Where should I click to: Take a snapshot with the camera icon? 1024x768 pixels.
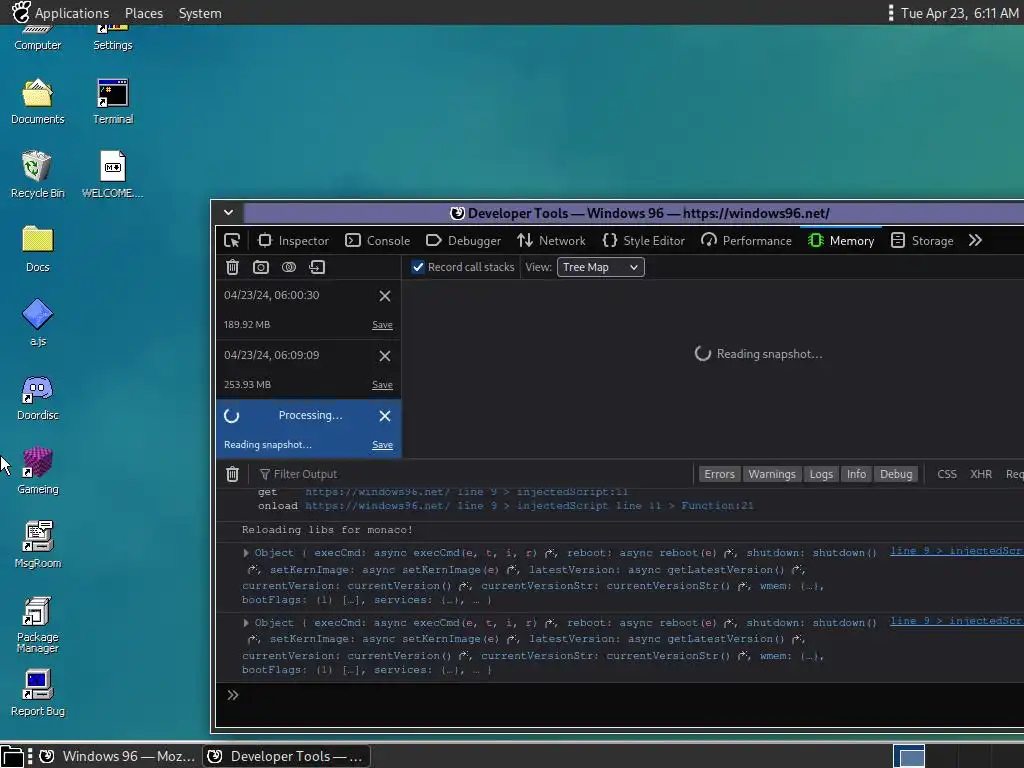pyautogui.click(x=261, y=267)
